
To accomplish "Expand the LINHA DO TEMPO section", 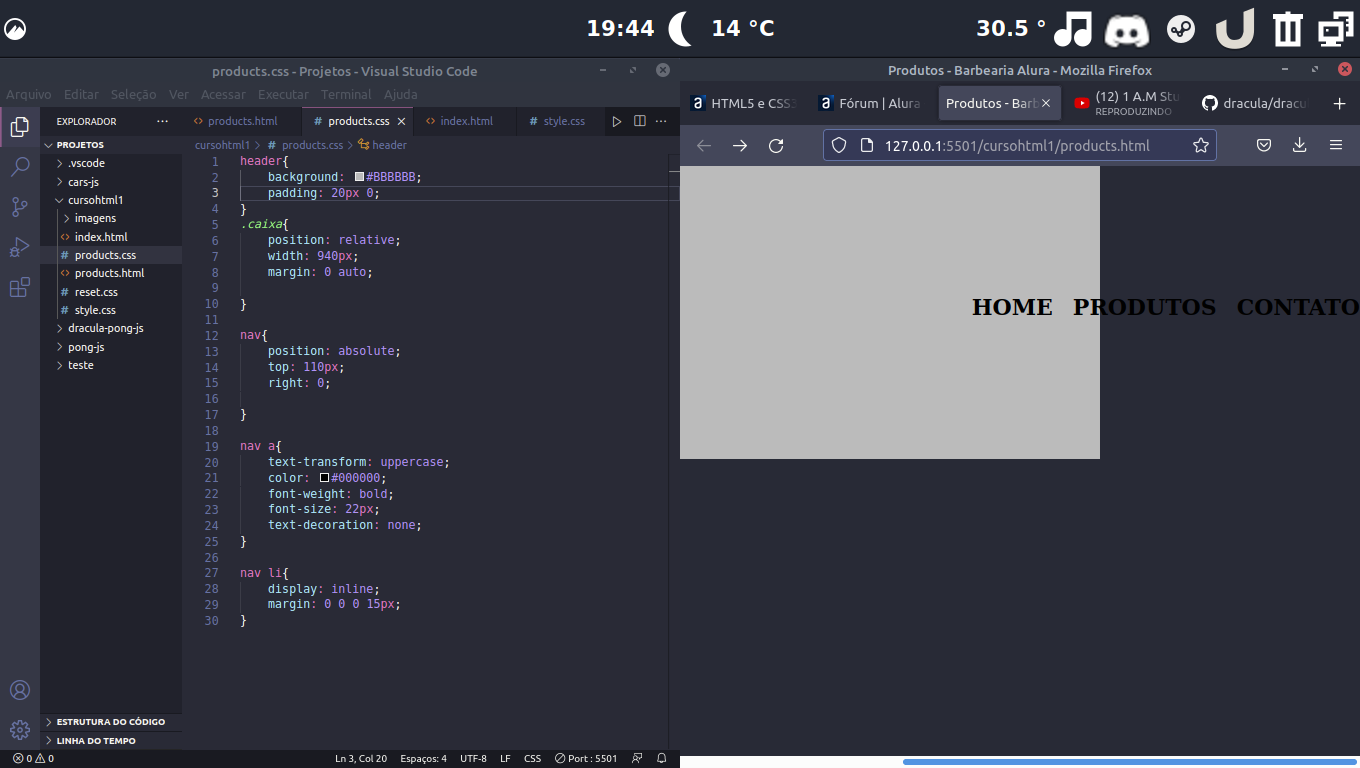I will pos(111,741).
